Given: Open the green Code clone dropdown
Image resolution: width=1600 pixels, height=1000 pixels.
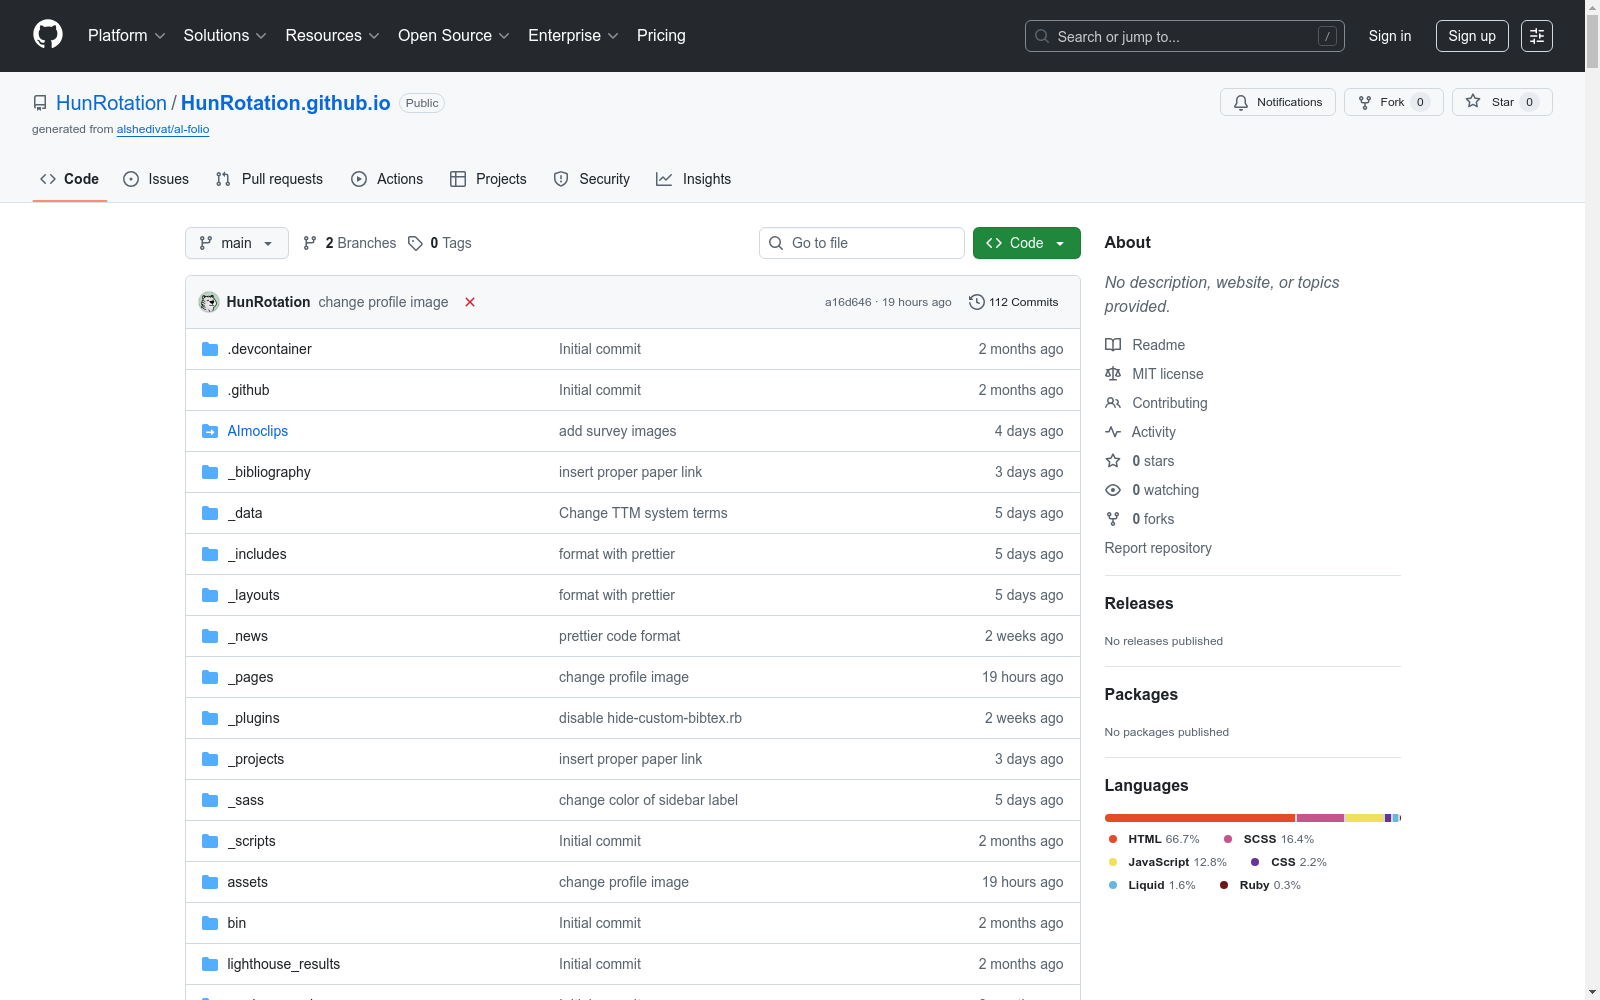Looking at the screenshot, I should click(1026, 243).
